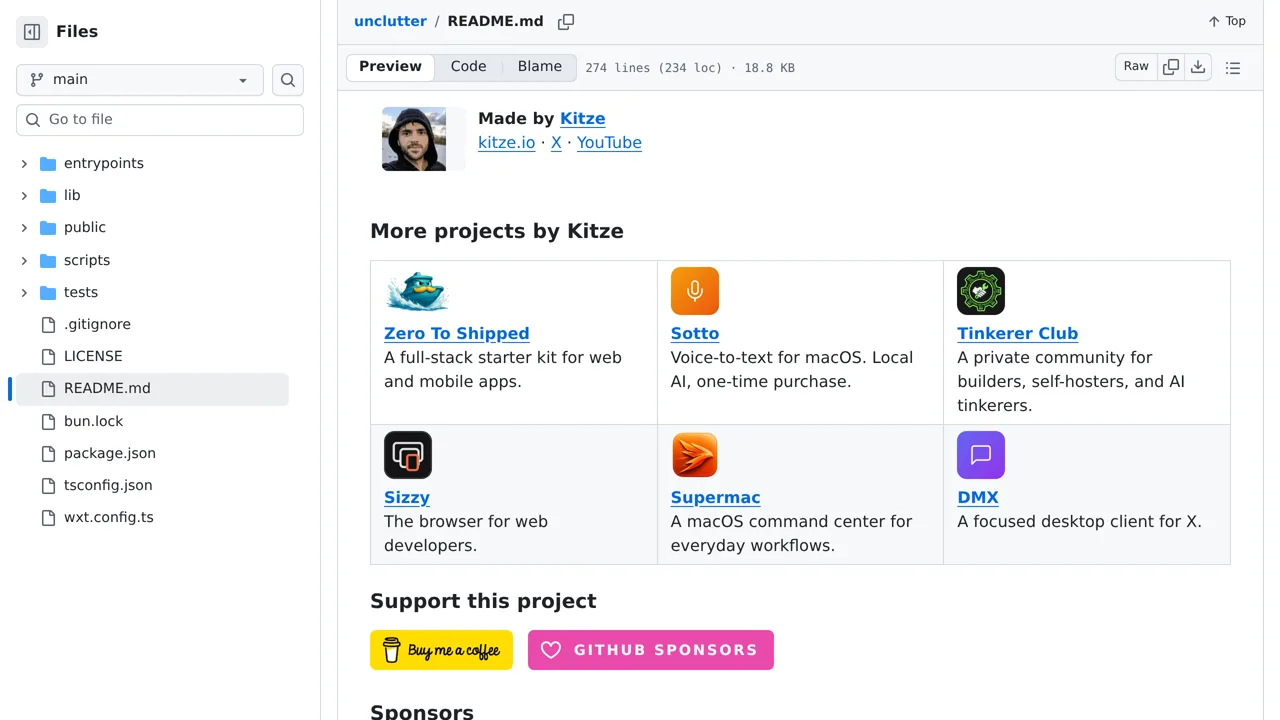Open the Sizzy link
1280x720 pixels.
[407, 497]
